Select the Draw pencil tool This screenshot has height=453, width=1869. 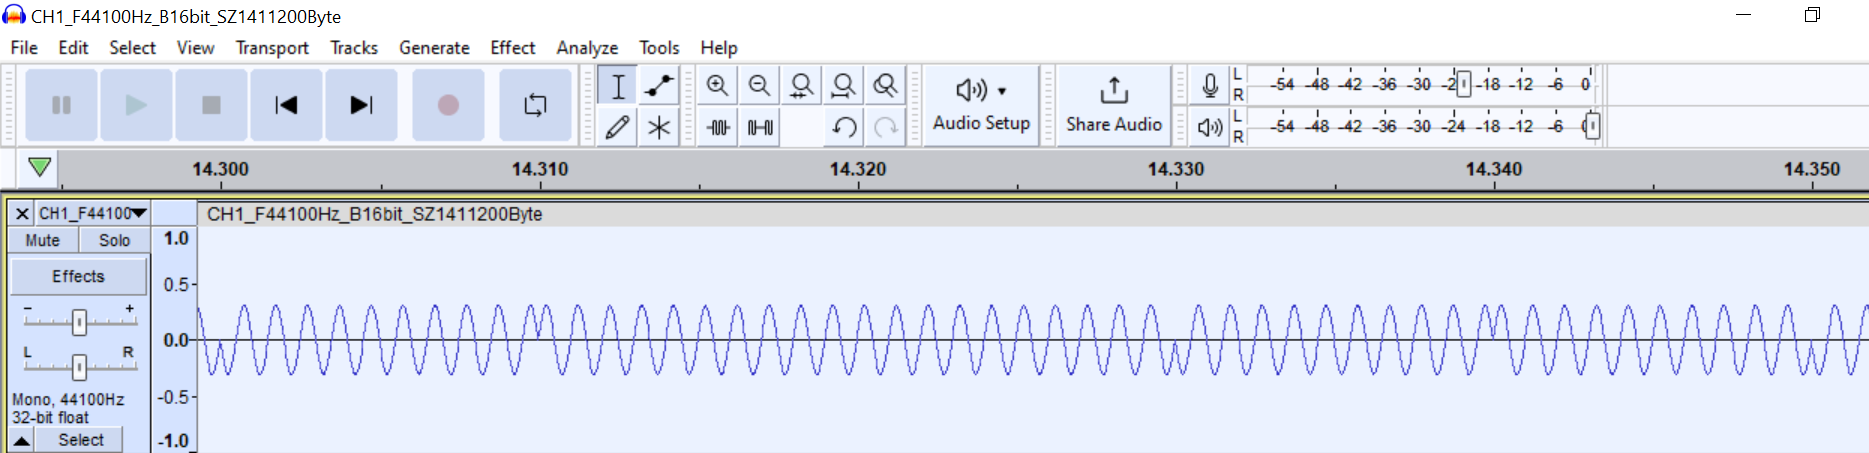(x=618, y=127)
